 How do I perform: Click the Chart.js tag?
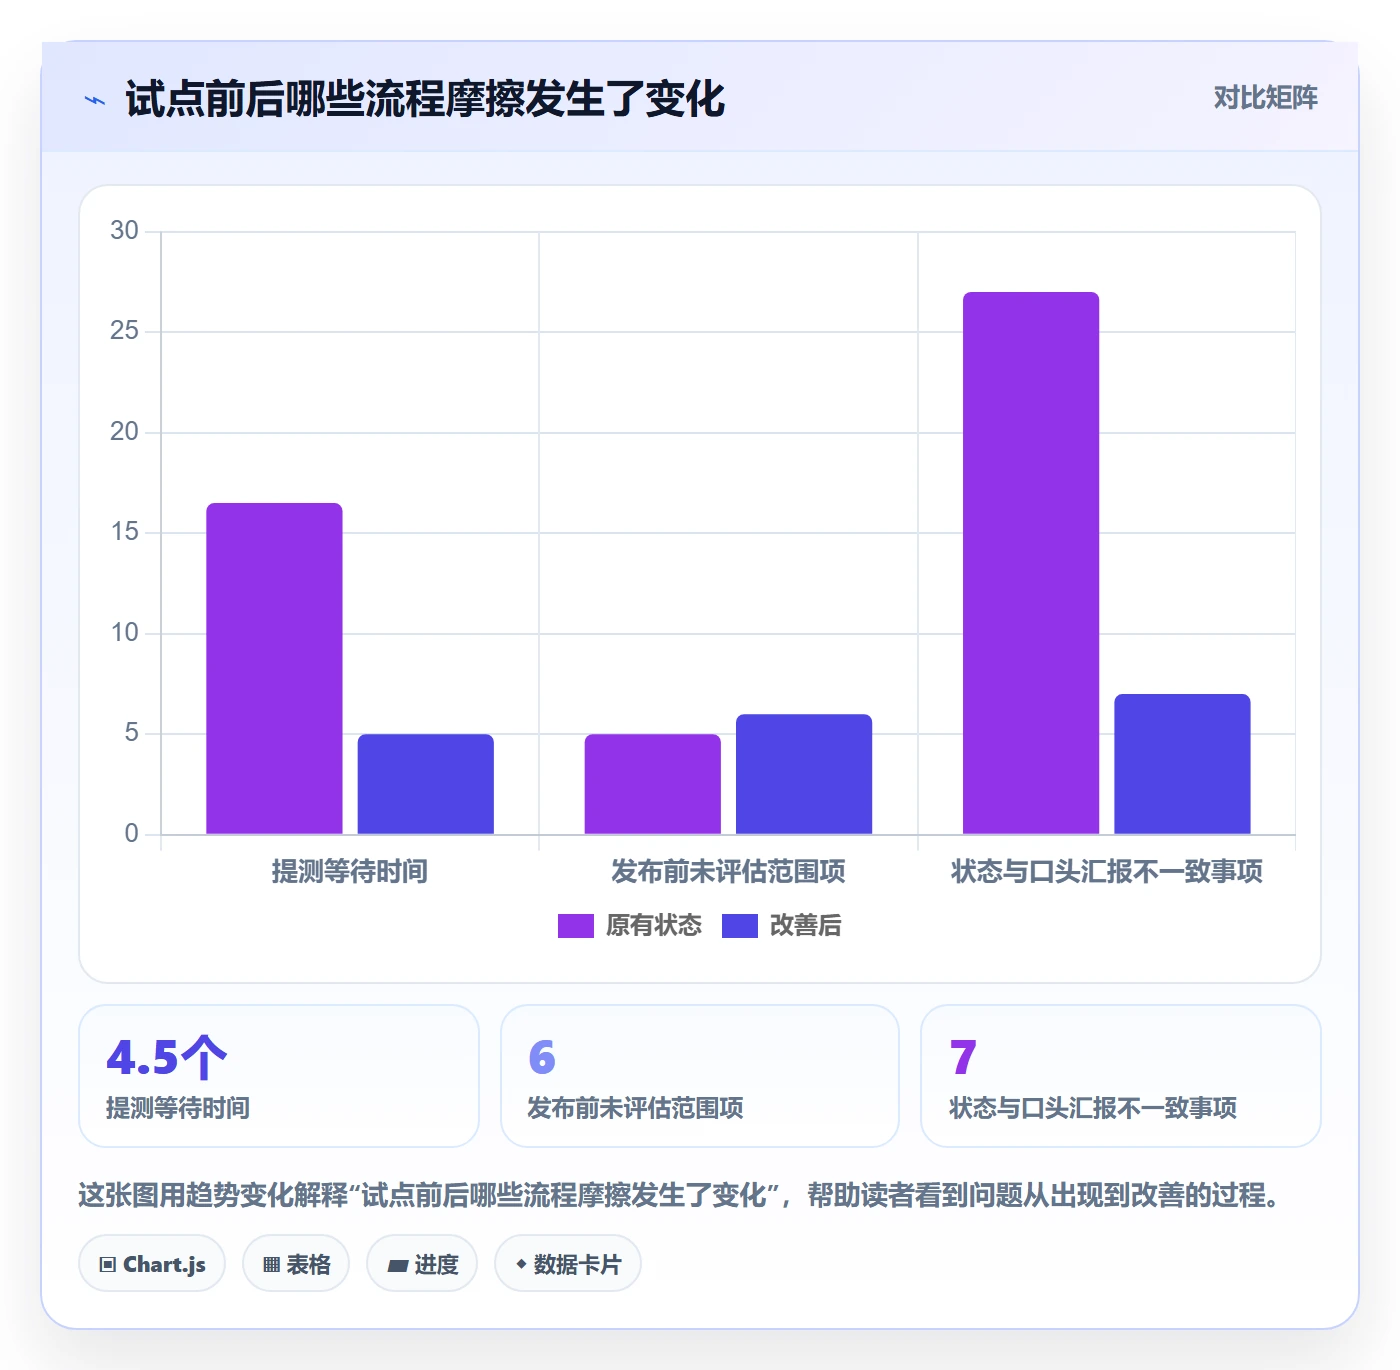click(152, 1264)
